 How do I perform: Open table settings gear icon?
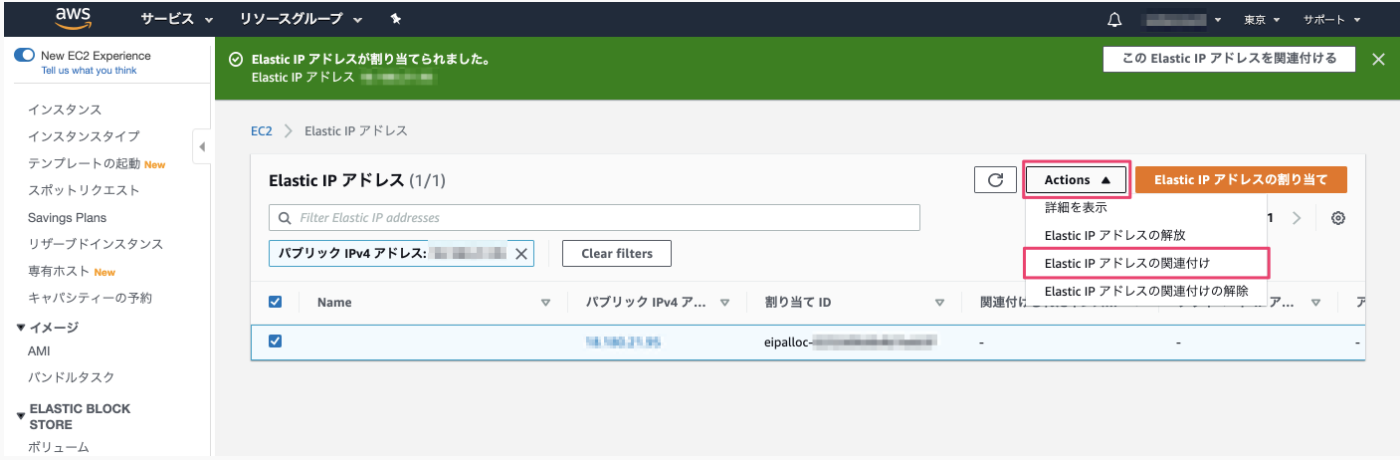tap(1338, 218)
